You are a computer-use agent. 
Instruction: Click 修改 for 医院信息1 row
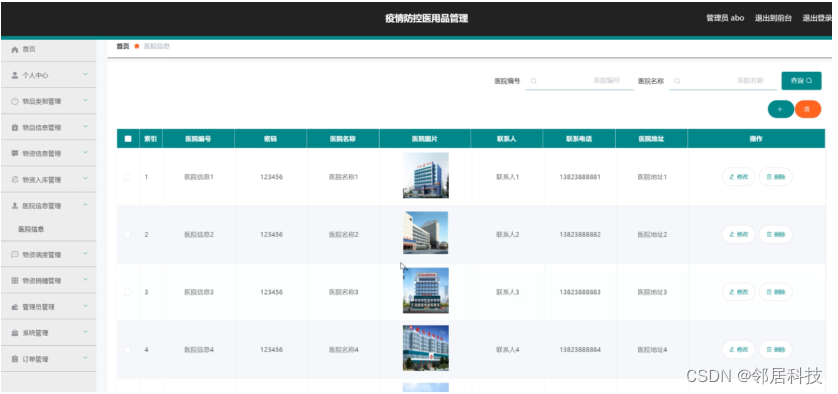click(x=739, y=177)
